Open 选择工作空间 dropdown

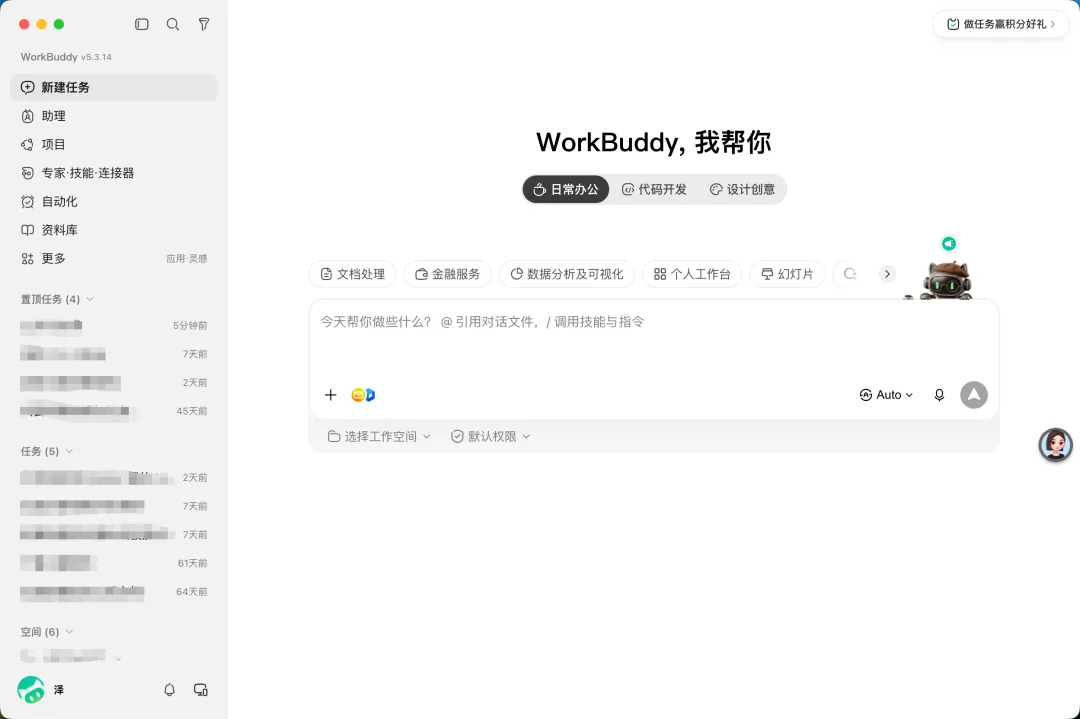(x=379, y=436)
